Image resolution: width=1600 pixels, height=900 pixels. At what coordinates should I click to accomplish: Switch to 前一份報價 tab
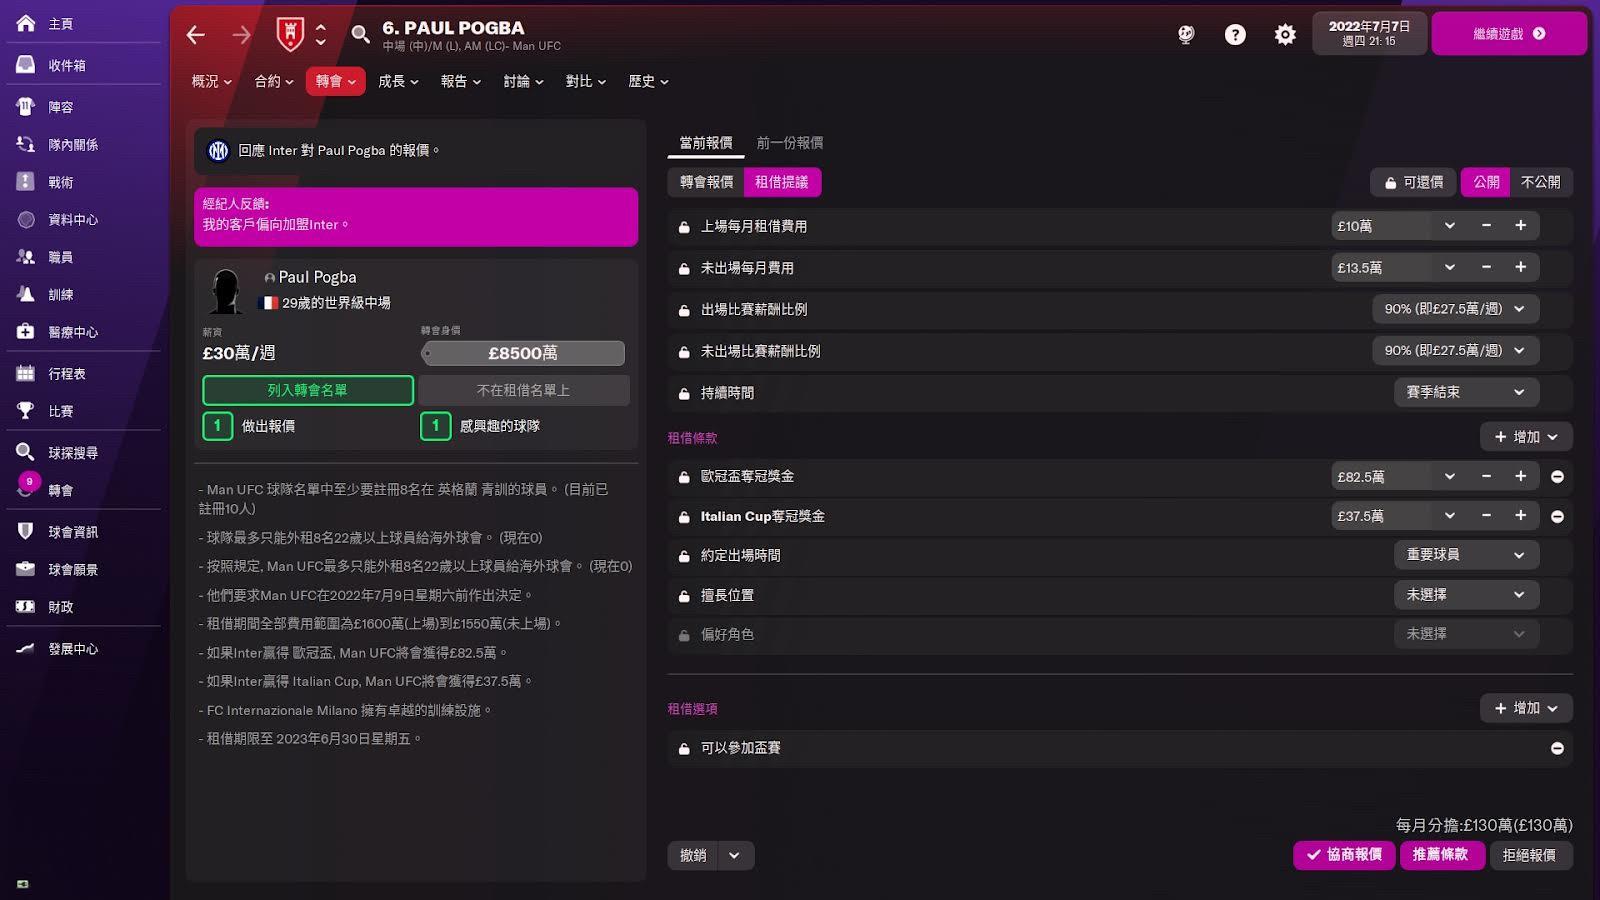pos(790,143)
